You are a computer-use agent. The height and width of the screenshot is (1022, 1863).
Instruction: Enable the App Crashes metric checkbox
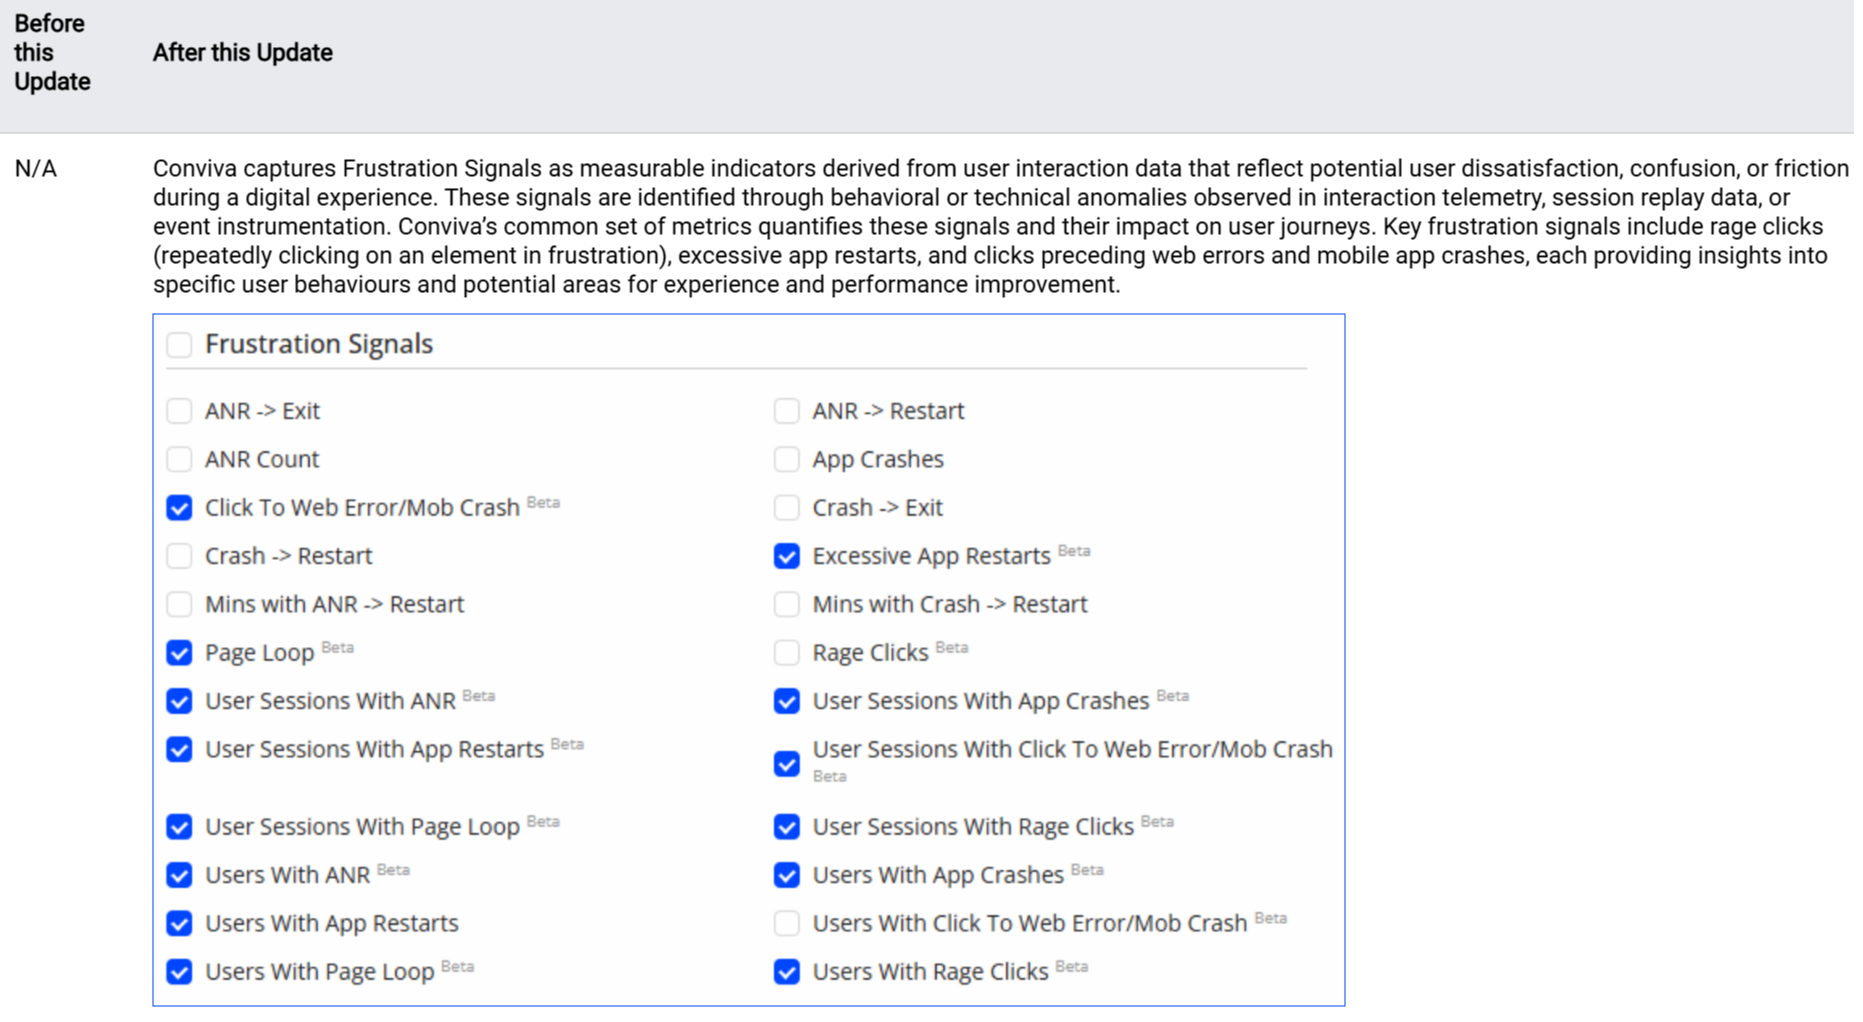click(786, 459)
